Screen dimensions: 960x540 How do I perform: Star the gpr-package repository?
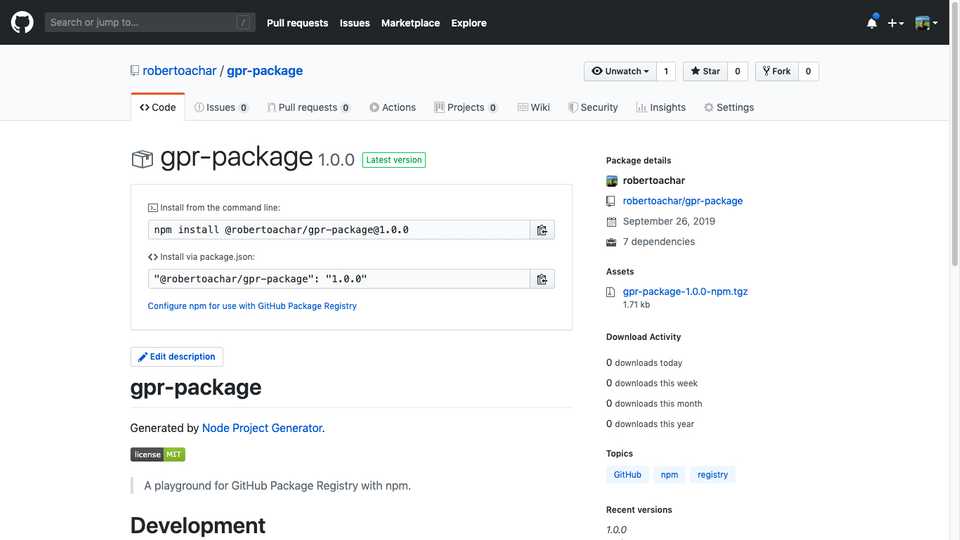705,71
